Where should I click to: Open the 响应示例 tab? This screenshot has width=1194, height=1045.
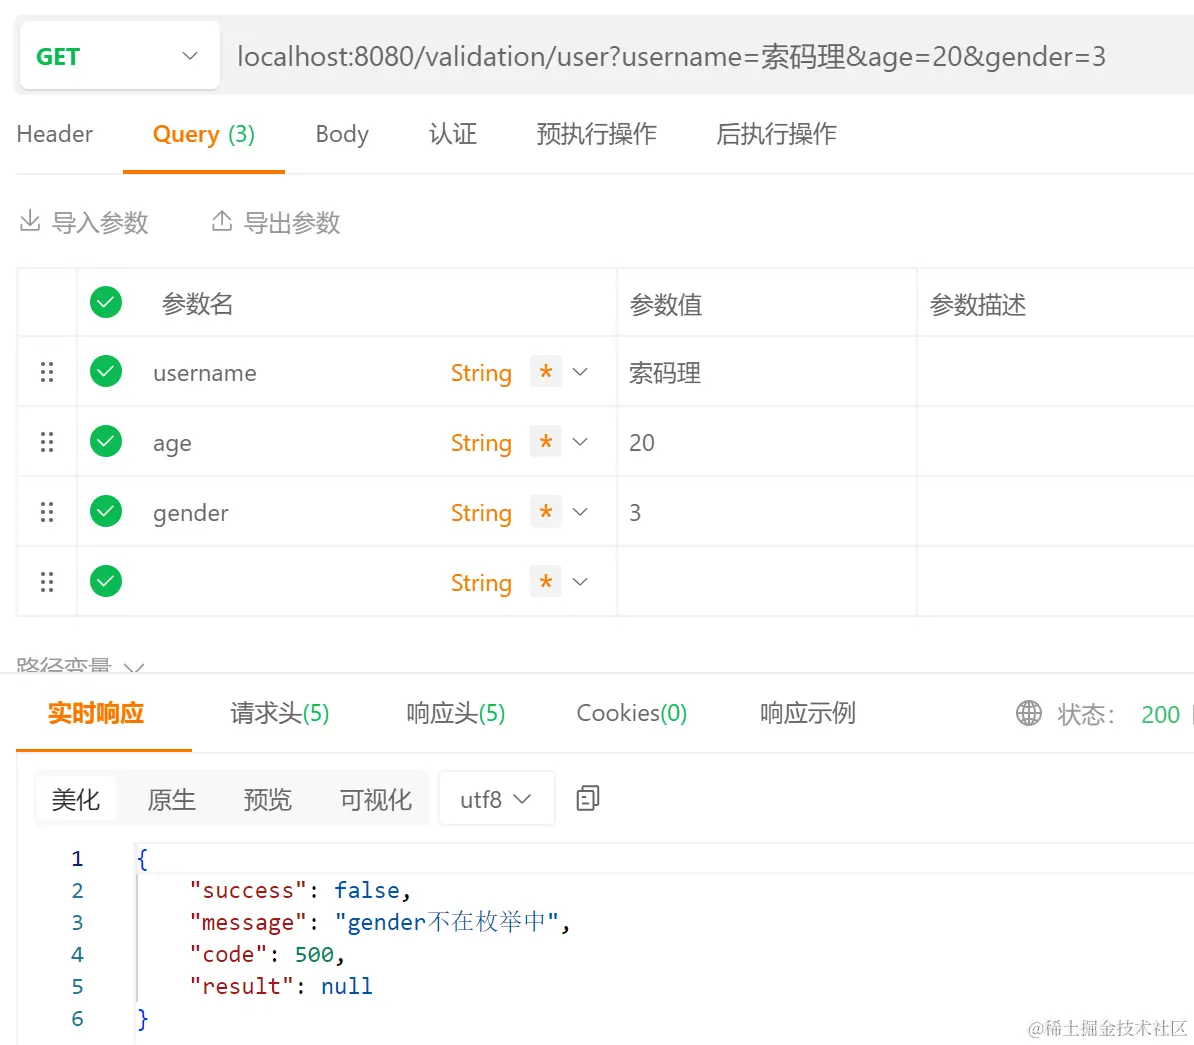tap(807, 713)
